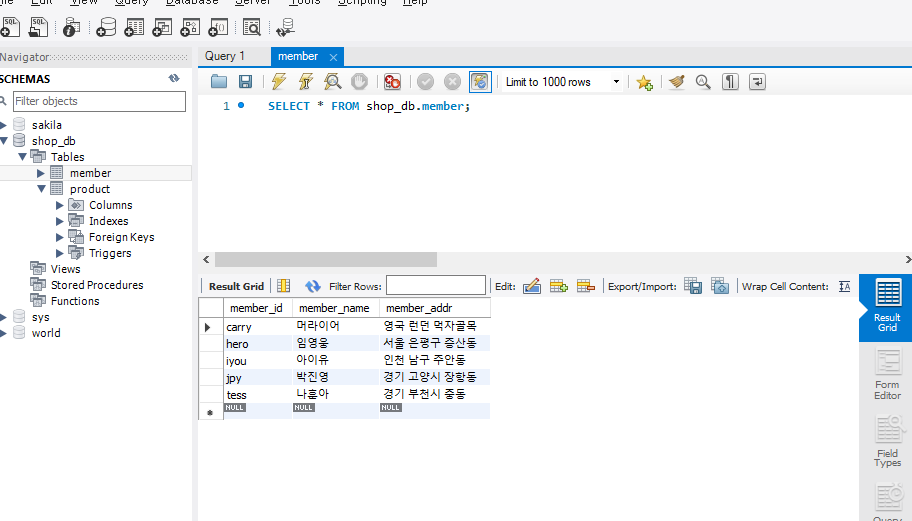The width and height of the screenshot is (912, 521).
Task: Rollback transaction X icon
Action: click(x=452, y=81)
